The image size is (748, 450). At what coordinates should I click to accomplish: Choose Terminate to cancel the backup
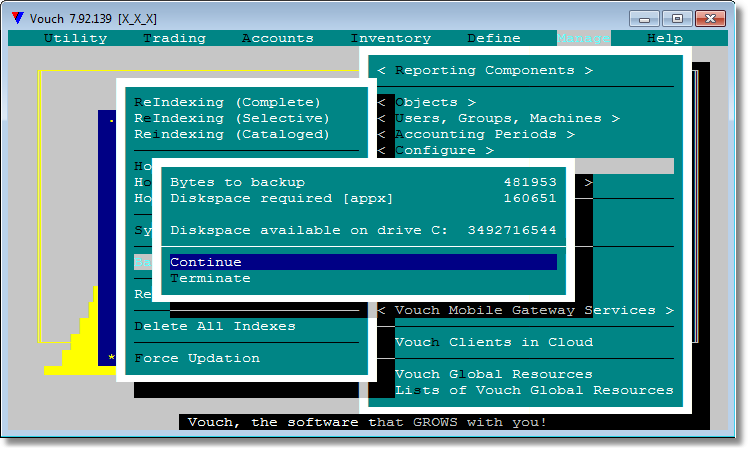click(210, 278)
